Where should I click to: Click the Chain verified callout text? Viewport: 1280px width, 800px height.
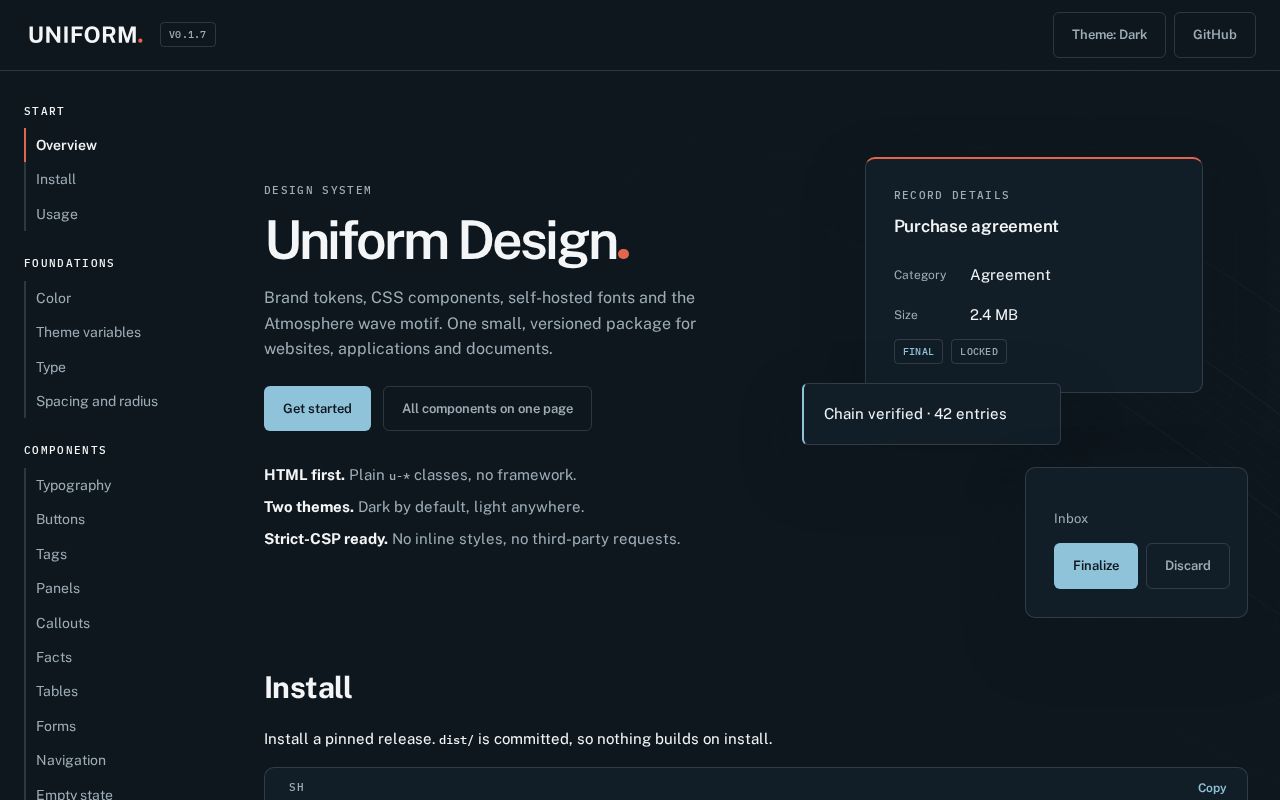click(915, 414)
